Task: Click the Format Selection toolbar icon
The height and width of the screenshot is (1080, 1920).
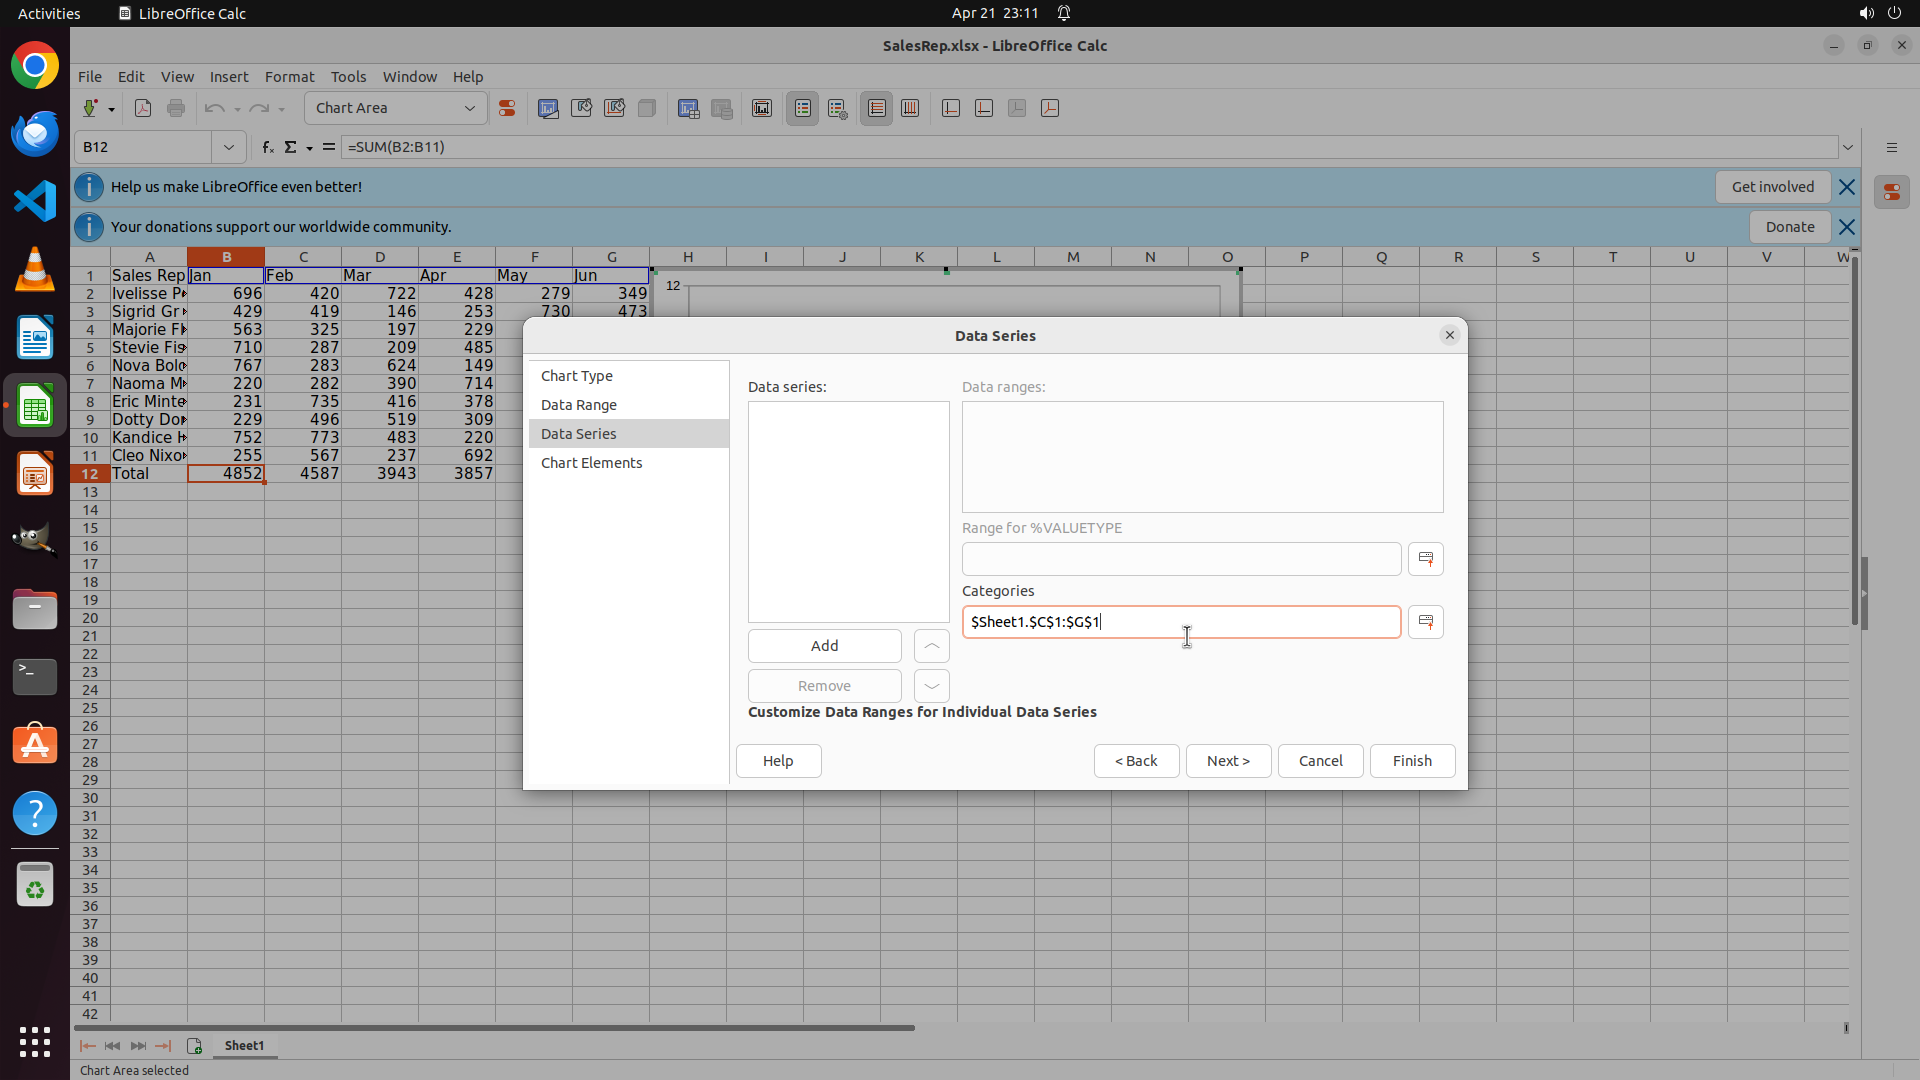Action: coord(507,108)
